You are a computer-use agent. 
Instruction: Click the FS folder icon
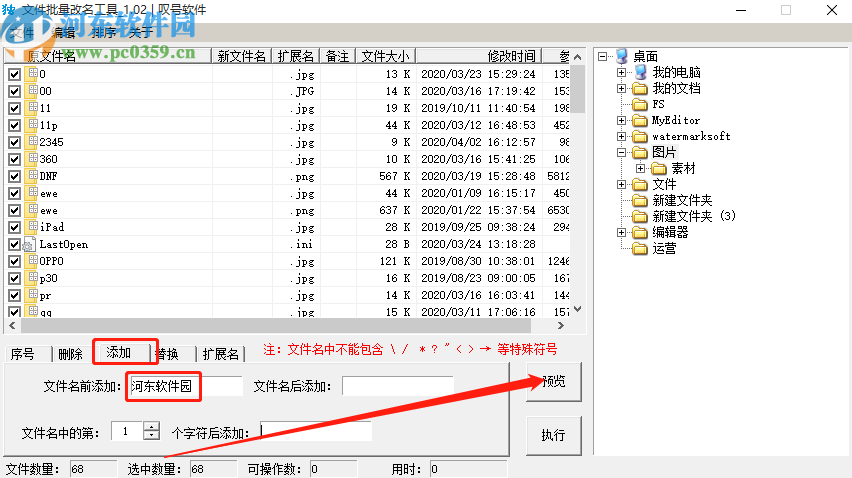click(x=640, y=104)
